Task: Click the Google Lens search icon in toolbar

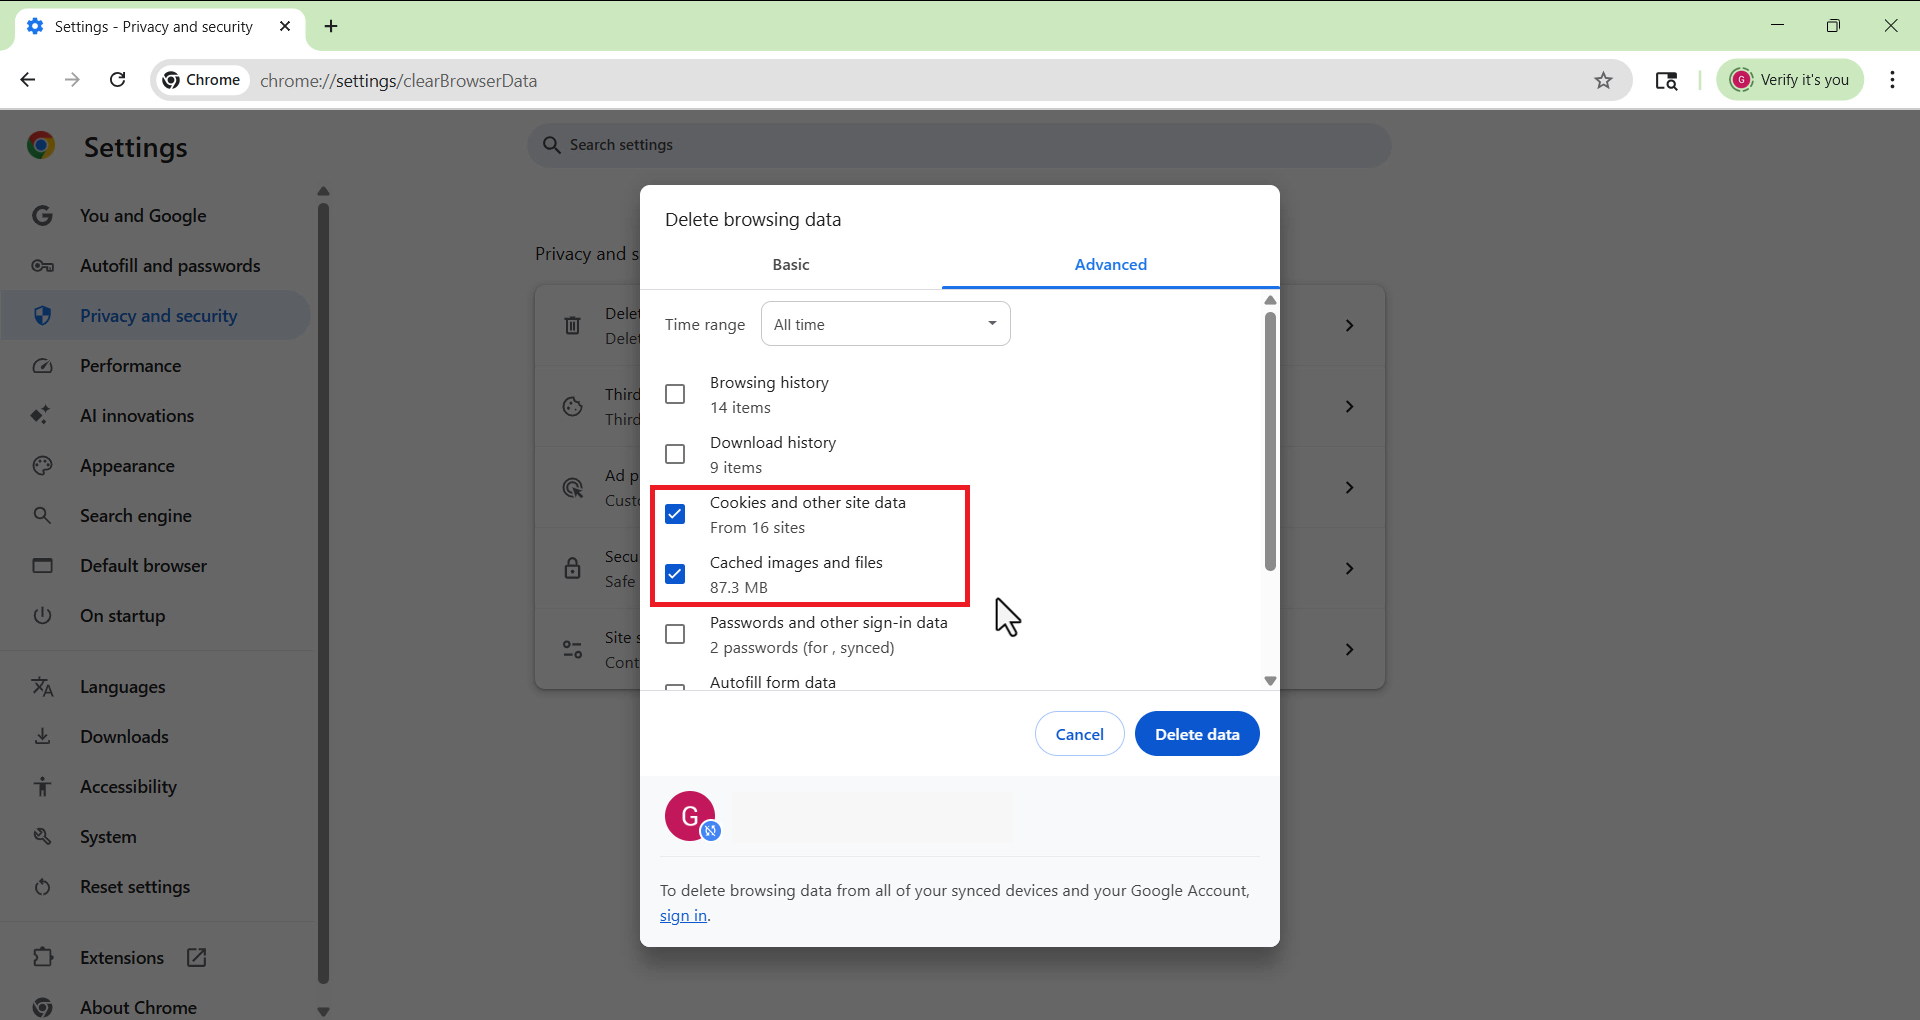Action: (x=1666, y=81)
